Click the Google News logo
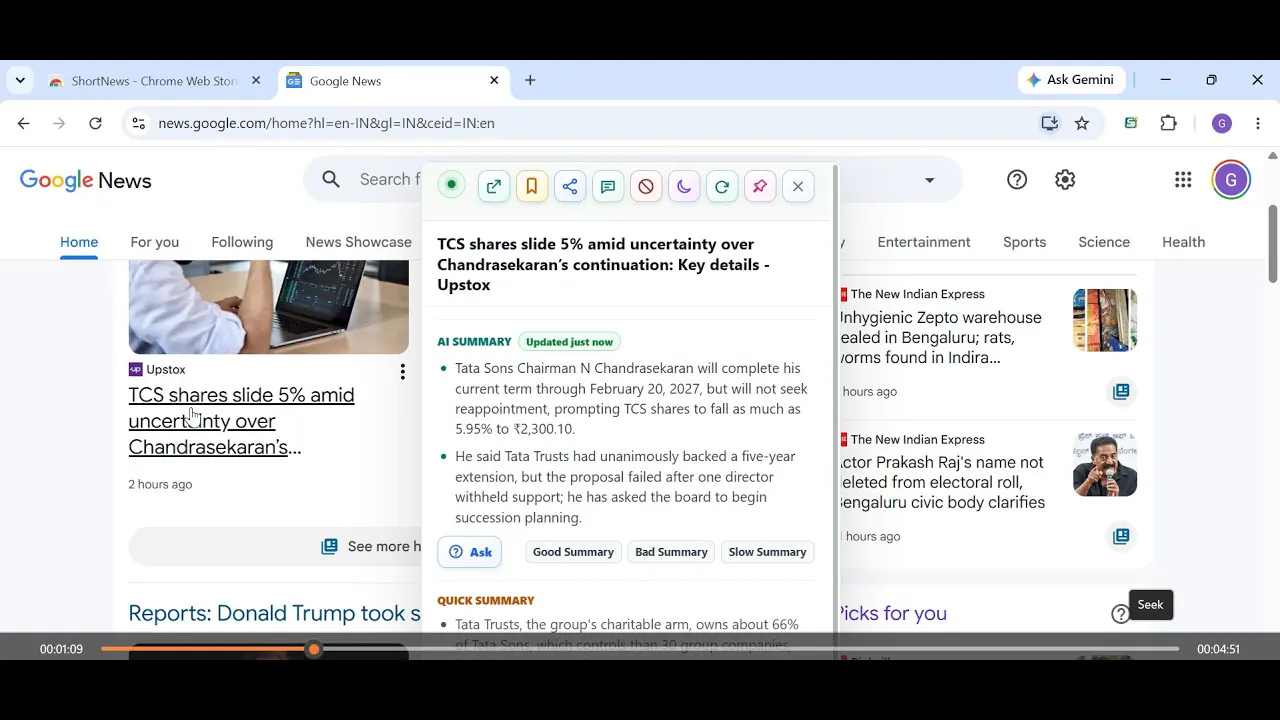 [86, 180]
